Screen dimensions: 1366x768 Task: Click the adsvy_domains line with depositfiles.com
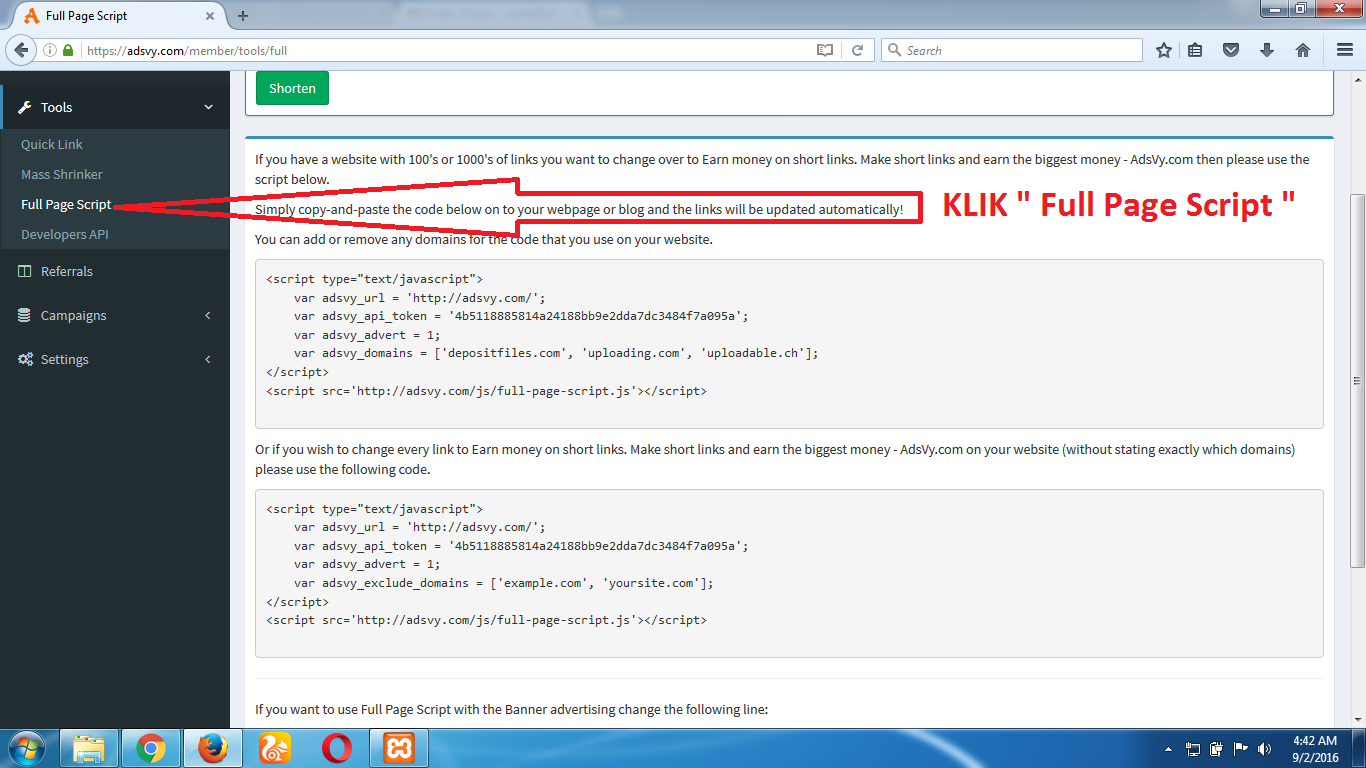[x=556, y=353]
